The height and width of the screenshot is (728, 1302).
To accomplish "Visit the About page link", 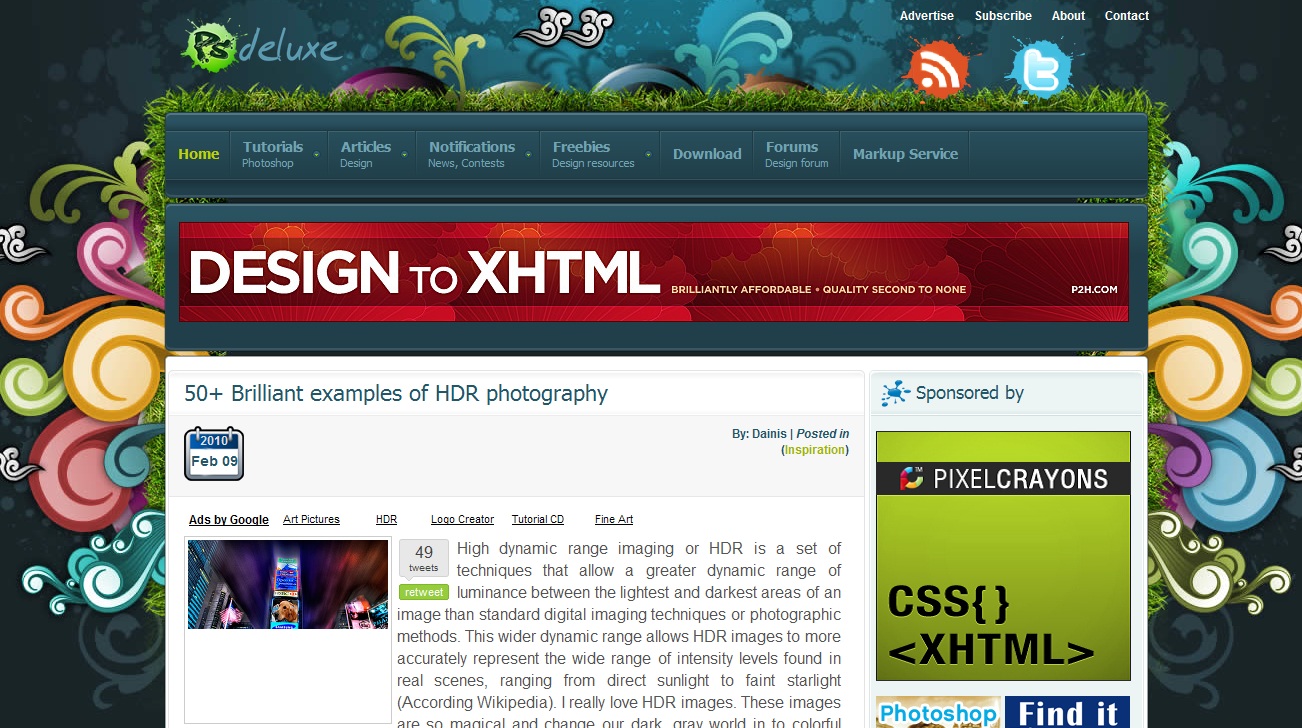I will pyautogui.click(x=1068, y=16).
